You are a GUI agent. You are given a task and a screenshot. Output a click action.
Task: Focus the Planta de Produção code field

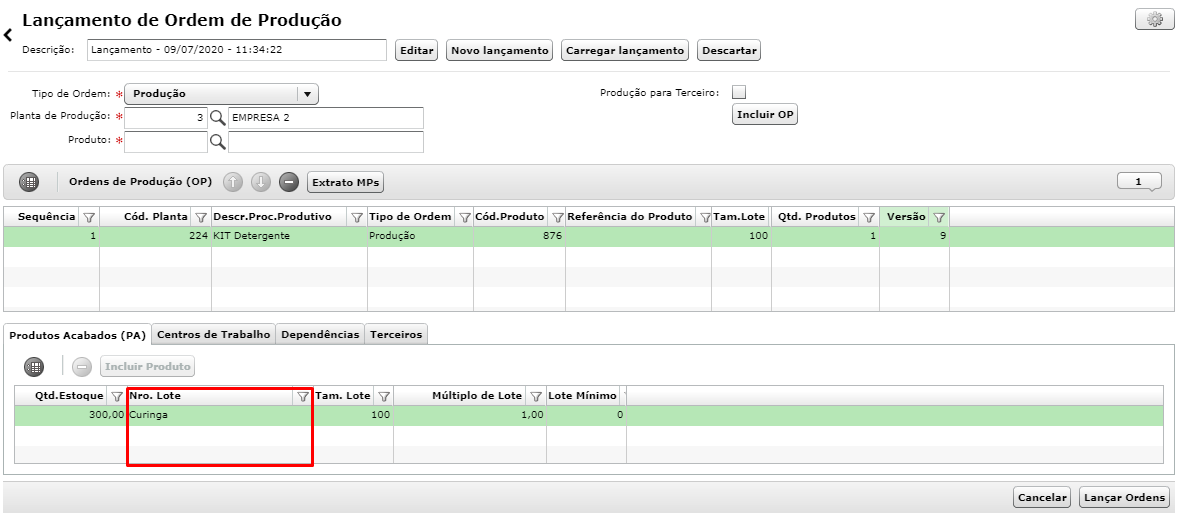(166, 118)
